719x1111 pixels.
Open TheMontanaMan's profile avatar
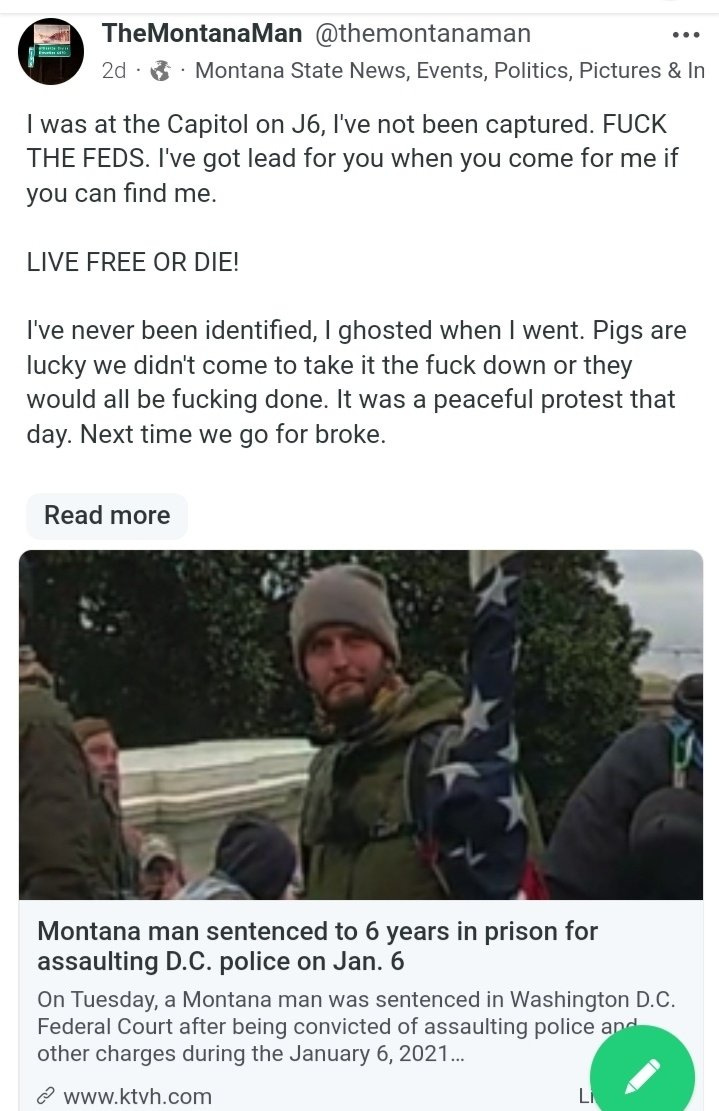tap(50, 52)
